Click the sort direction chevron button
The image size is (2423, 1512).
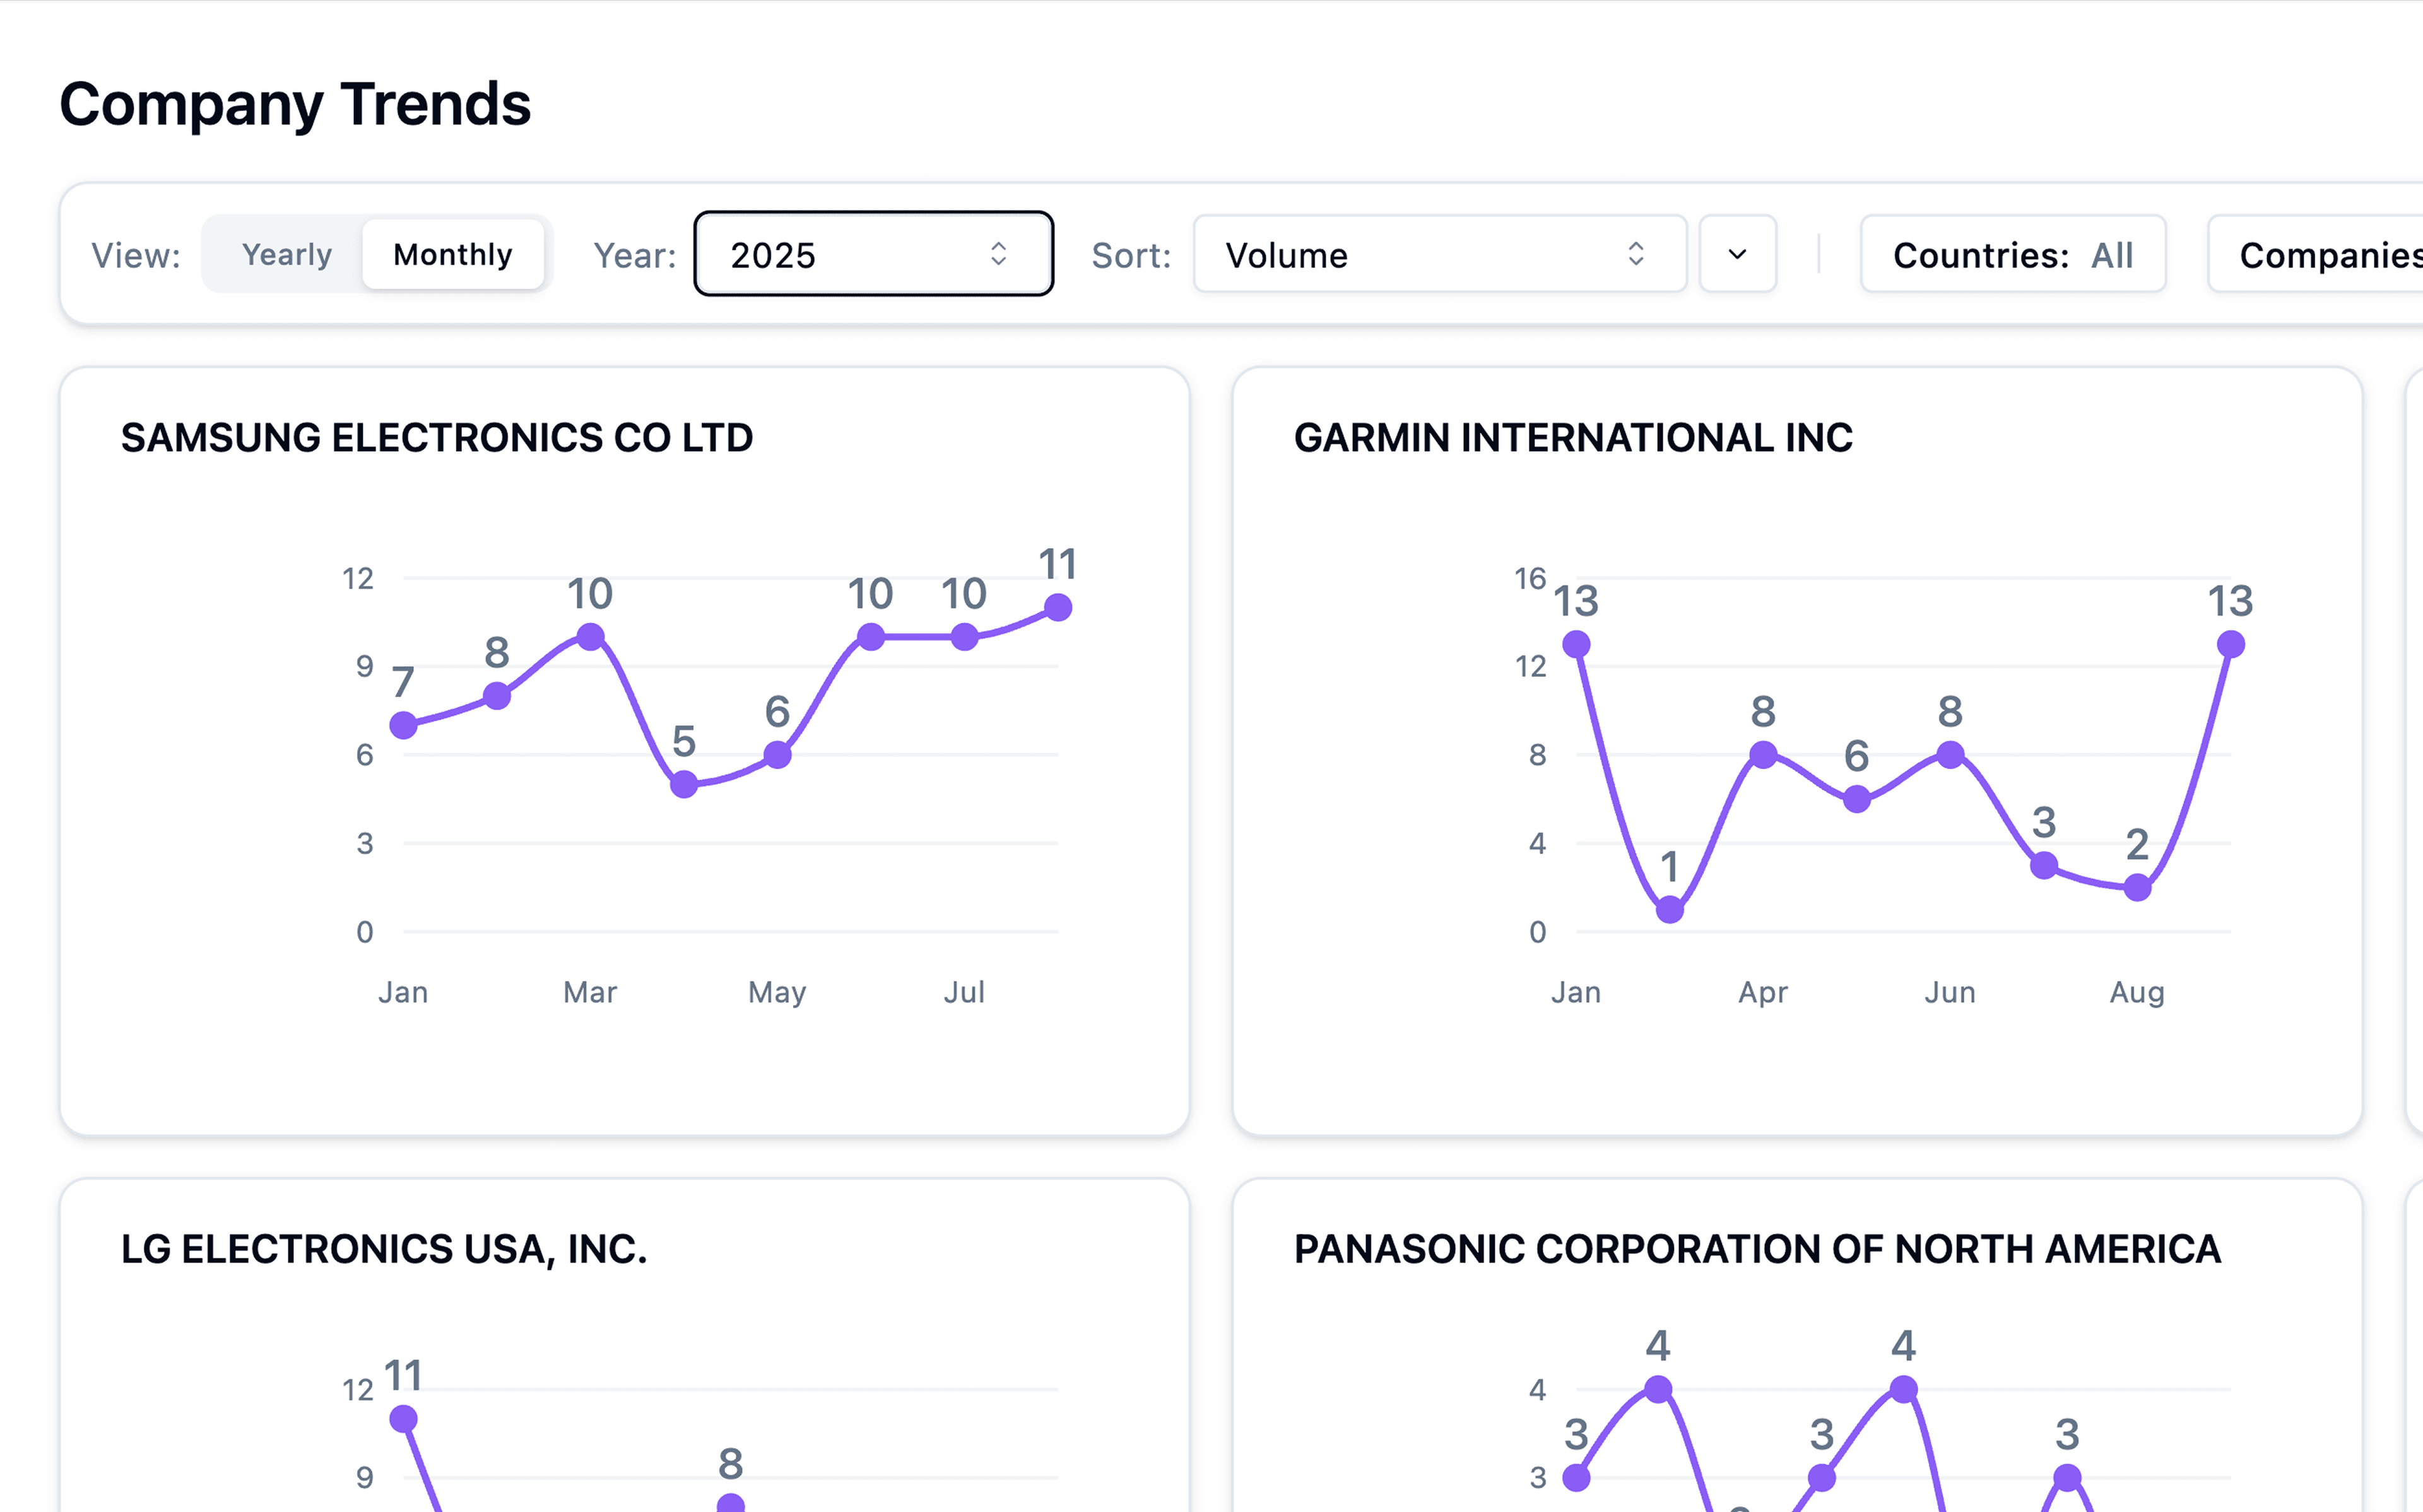click(1737, 254)
